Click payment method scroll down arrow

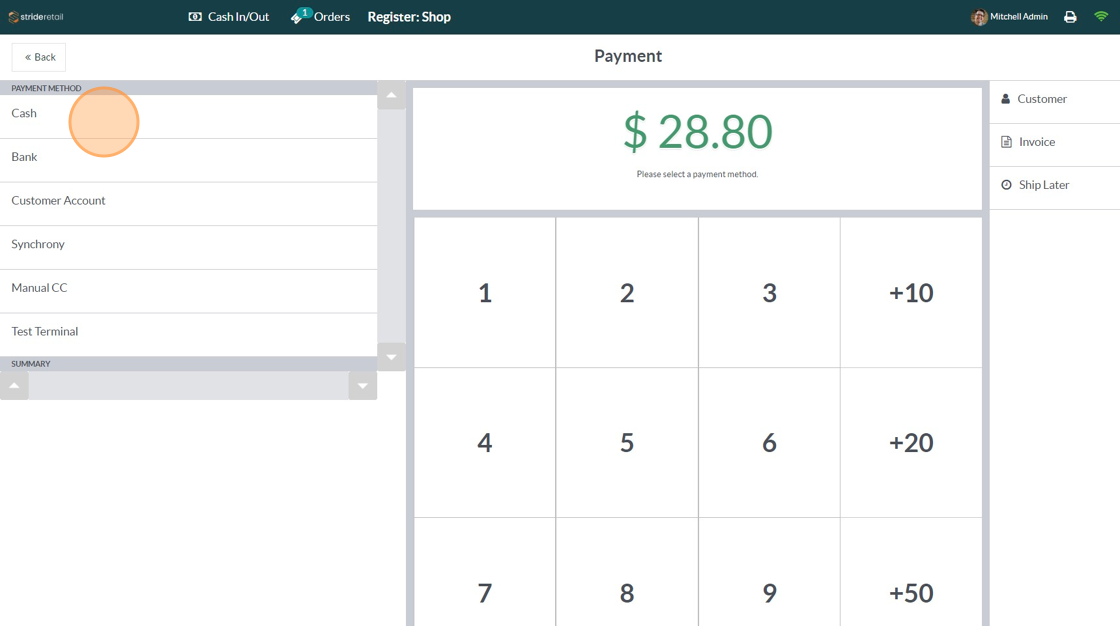coord(391,357)
